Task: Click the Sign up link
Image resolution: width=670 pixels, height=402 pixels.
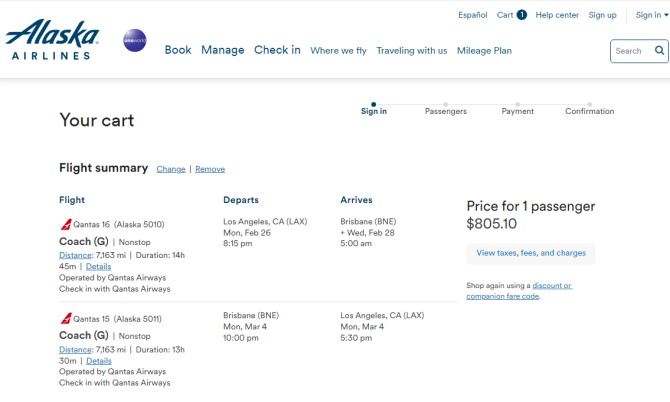Action: click(x=602, y=15)
